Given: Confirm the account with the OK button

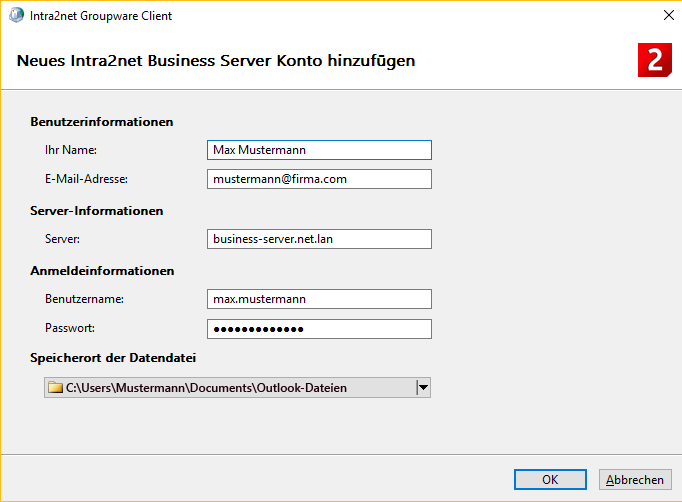Looking at the screenshot, I should point(550,479).
